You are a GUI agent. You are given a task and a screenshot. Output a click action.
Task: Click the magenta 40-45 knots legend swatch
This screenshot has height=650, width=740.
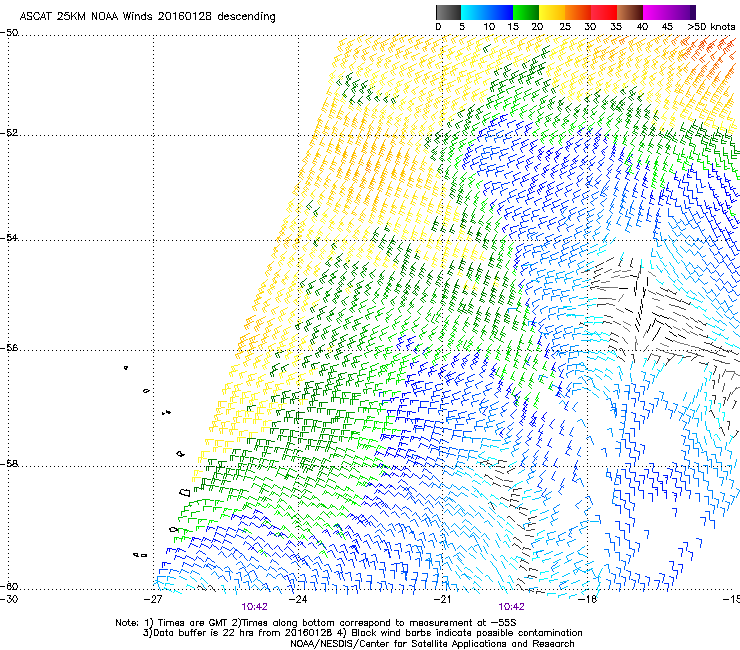[656, 12]
